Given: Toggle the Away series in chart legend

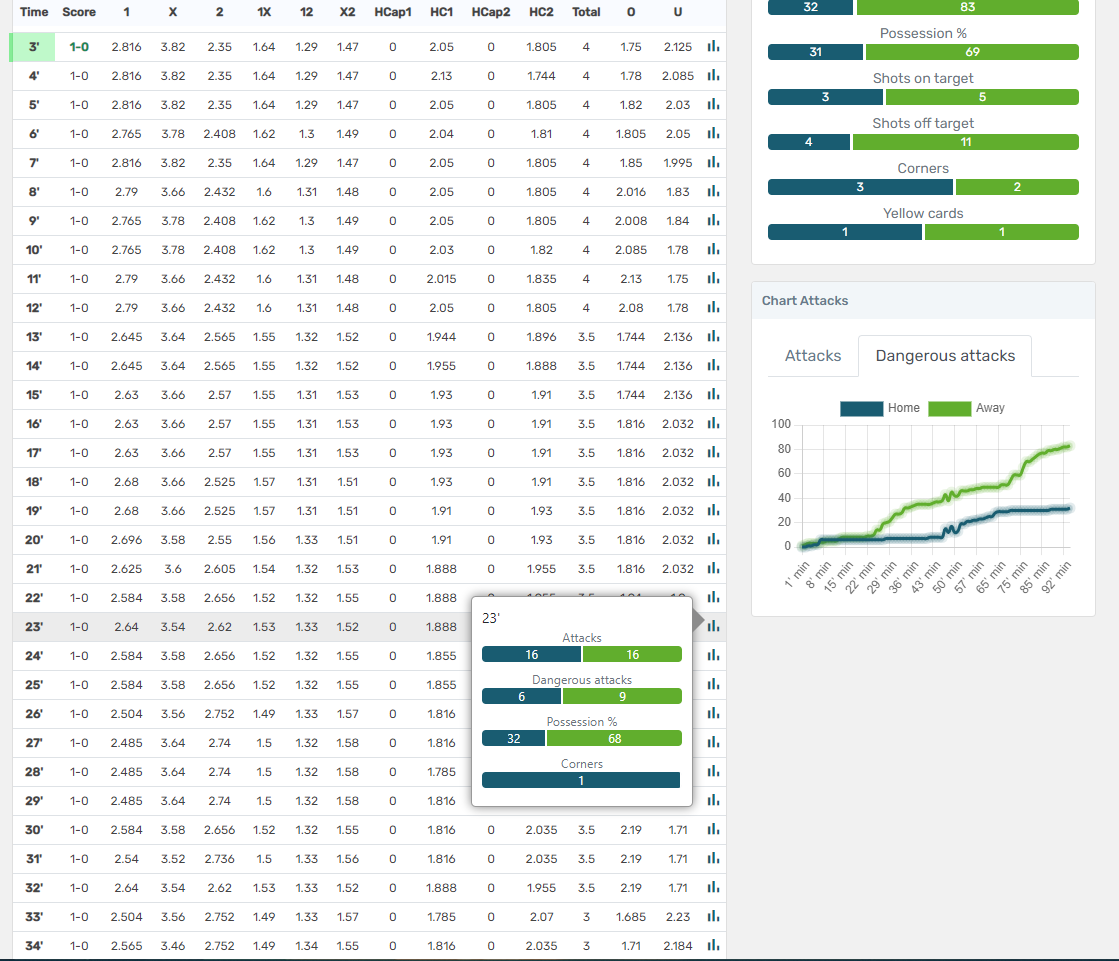Looking at the screenshot, I should point(966,408).
